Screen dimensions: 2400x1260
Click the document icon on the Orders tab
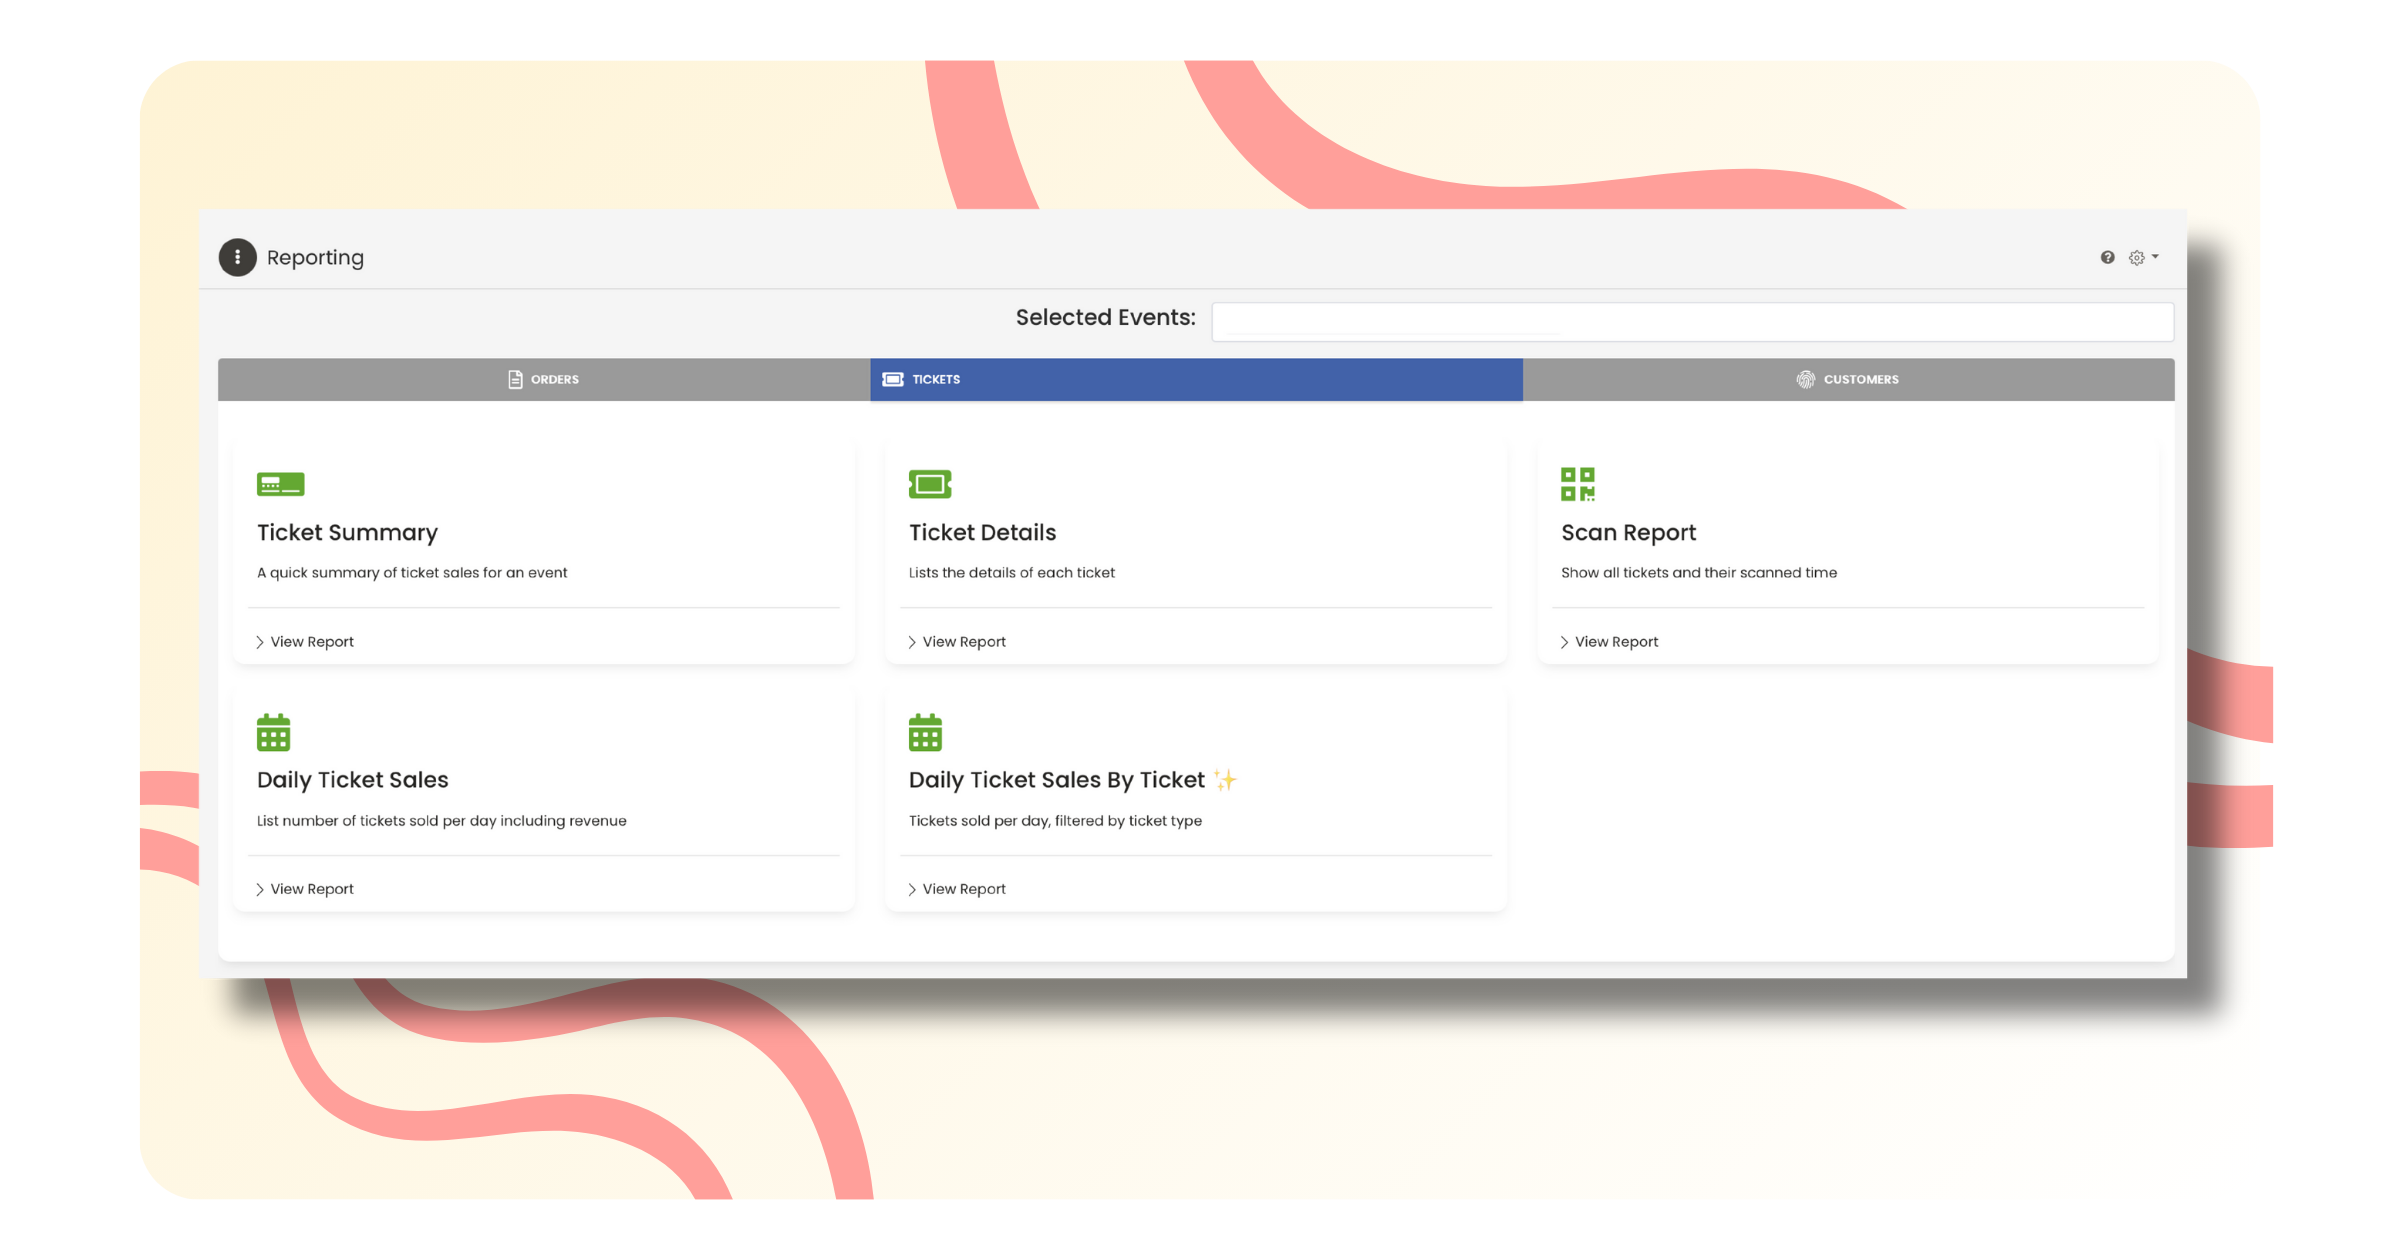point(514,379)
